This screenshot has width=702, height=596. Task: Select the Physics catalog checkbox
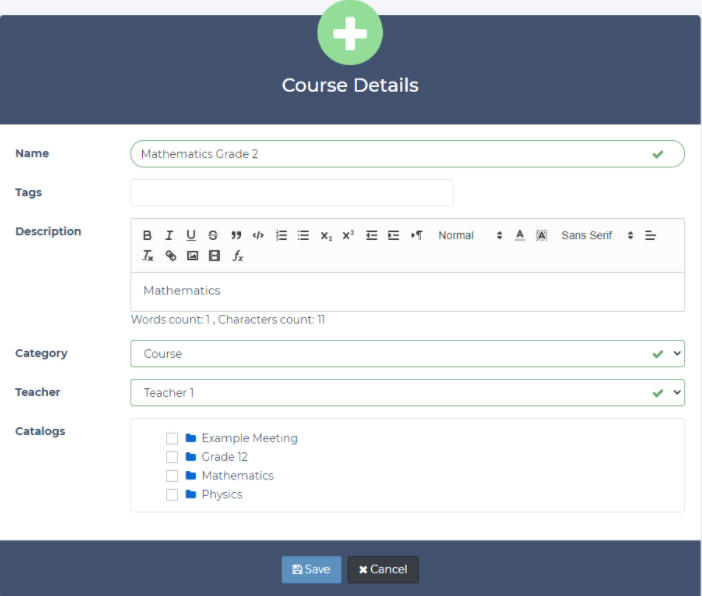pos(172,495)
